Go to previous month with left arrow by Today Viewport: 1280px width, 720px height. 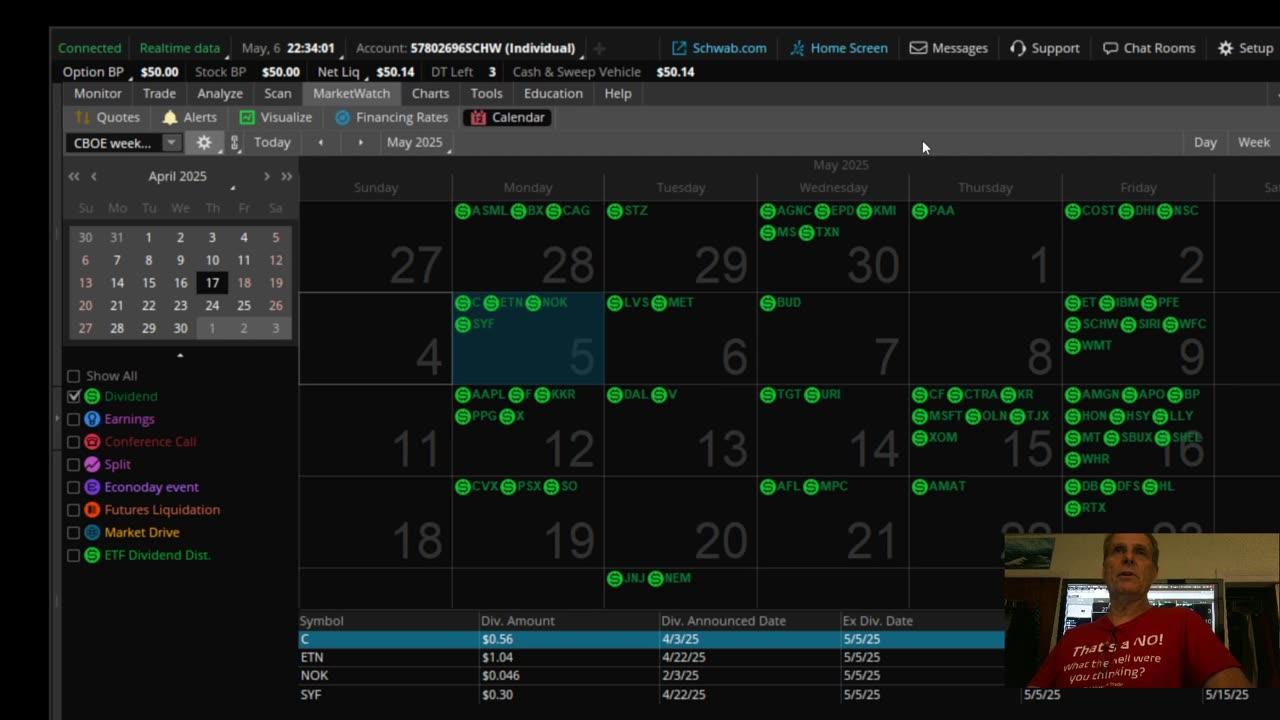[x=320, y=143]
